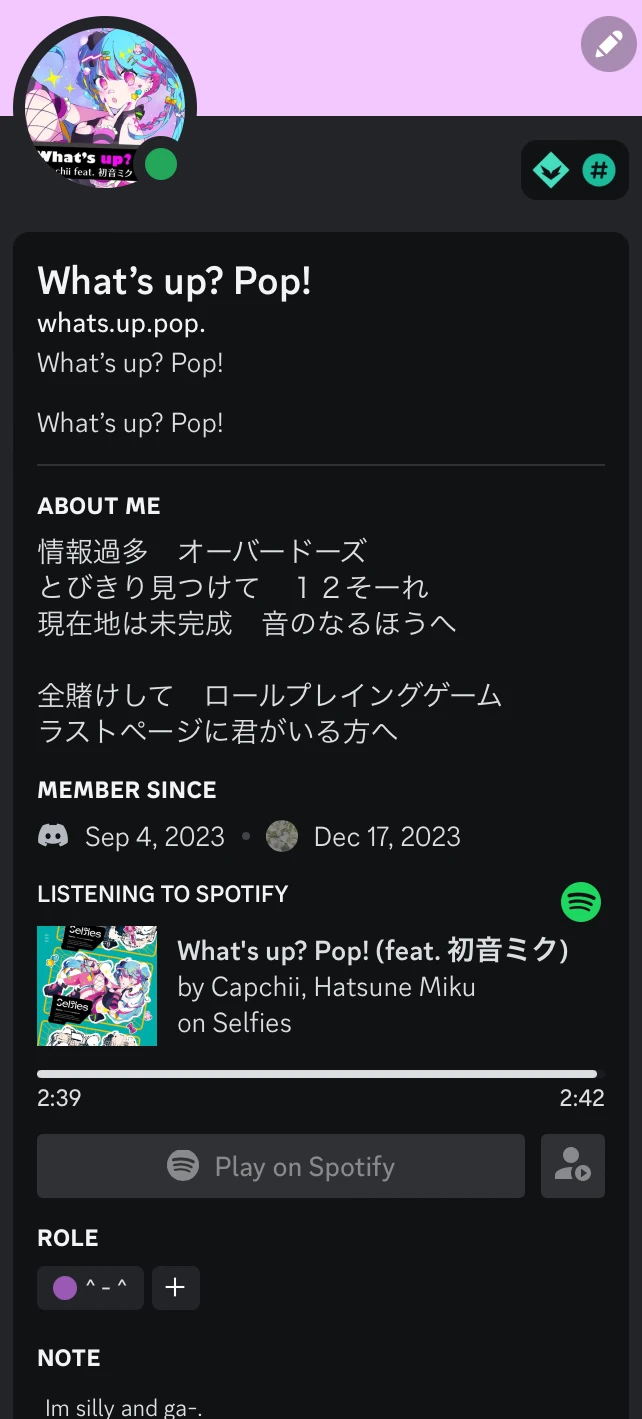Click the purple ^ - ^ role badge
The image size is (642, 1419).
(90, 1288)
